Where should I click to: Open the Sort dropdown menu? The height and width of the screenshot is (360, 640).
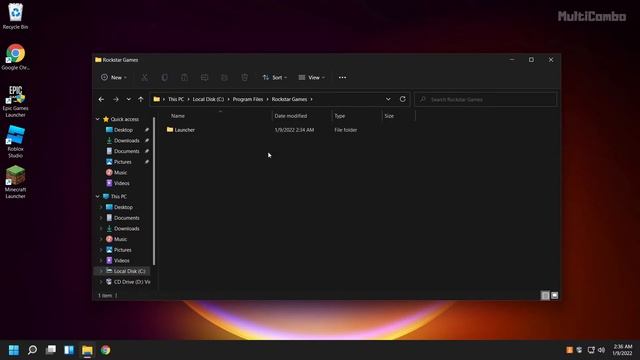pos(275,78)
